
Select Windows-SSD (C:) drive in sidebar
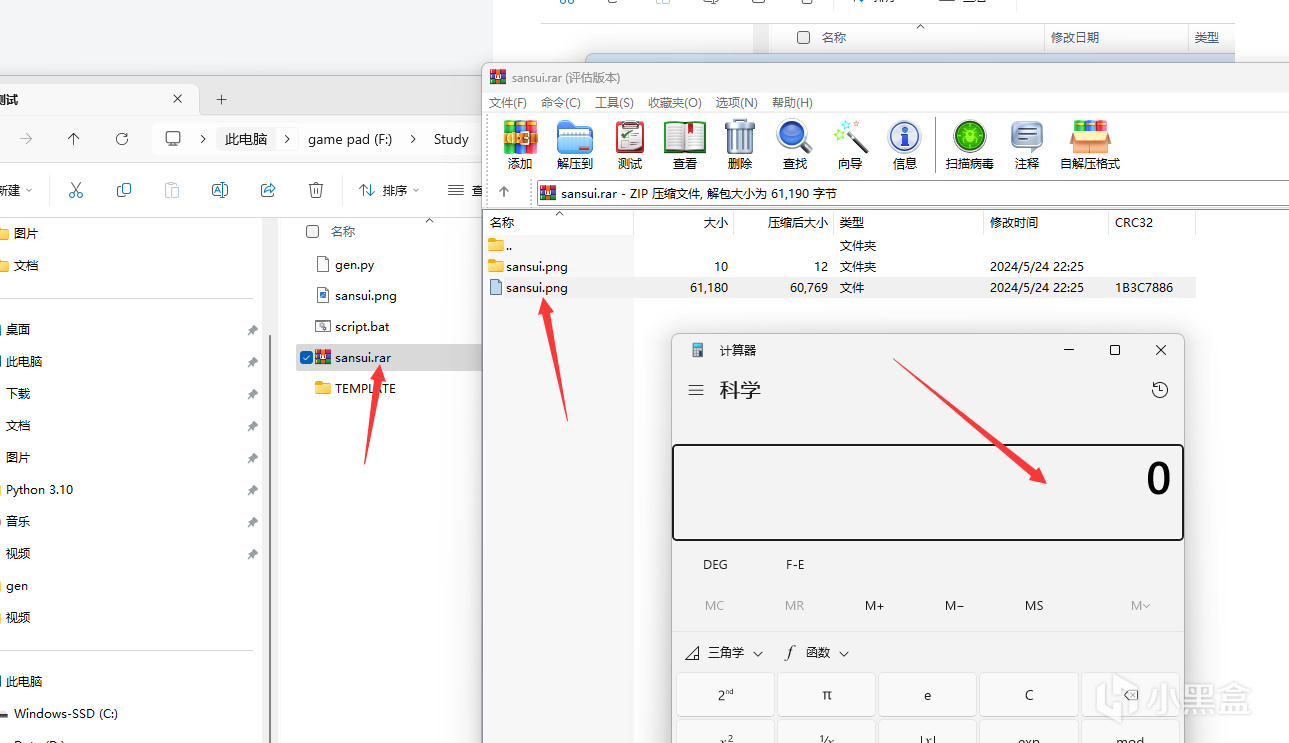click(65, 714)
